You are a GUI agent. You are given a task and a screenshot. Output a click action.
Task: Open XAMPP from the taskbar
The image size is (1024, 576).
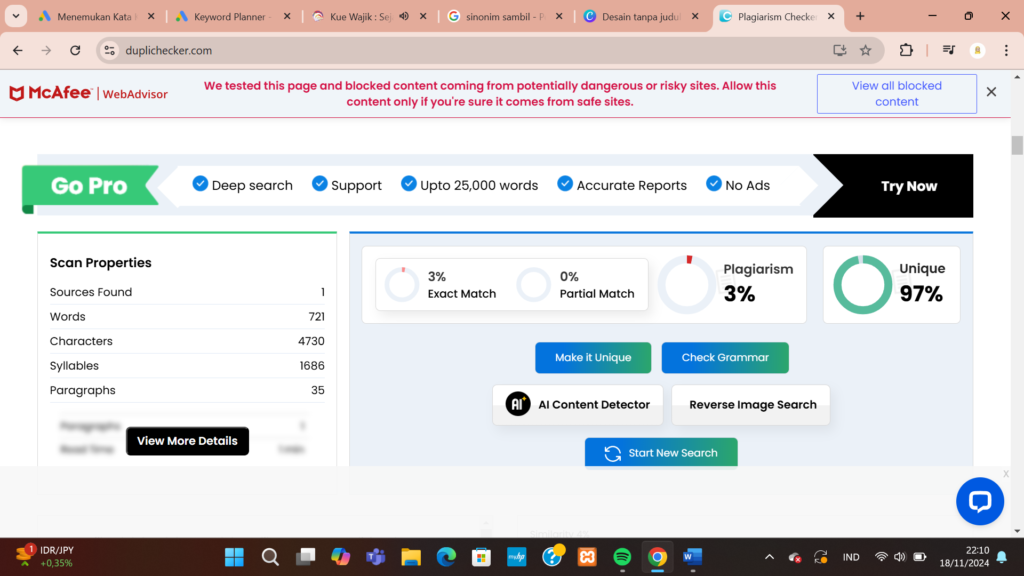tap(587, 557)
